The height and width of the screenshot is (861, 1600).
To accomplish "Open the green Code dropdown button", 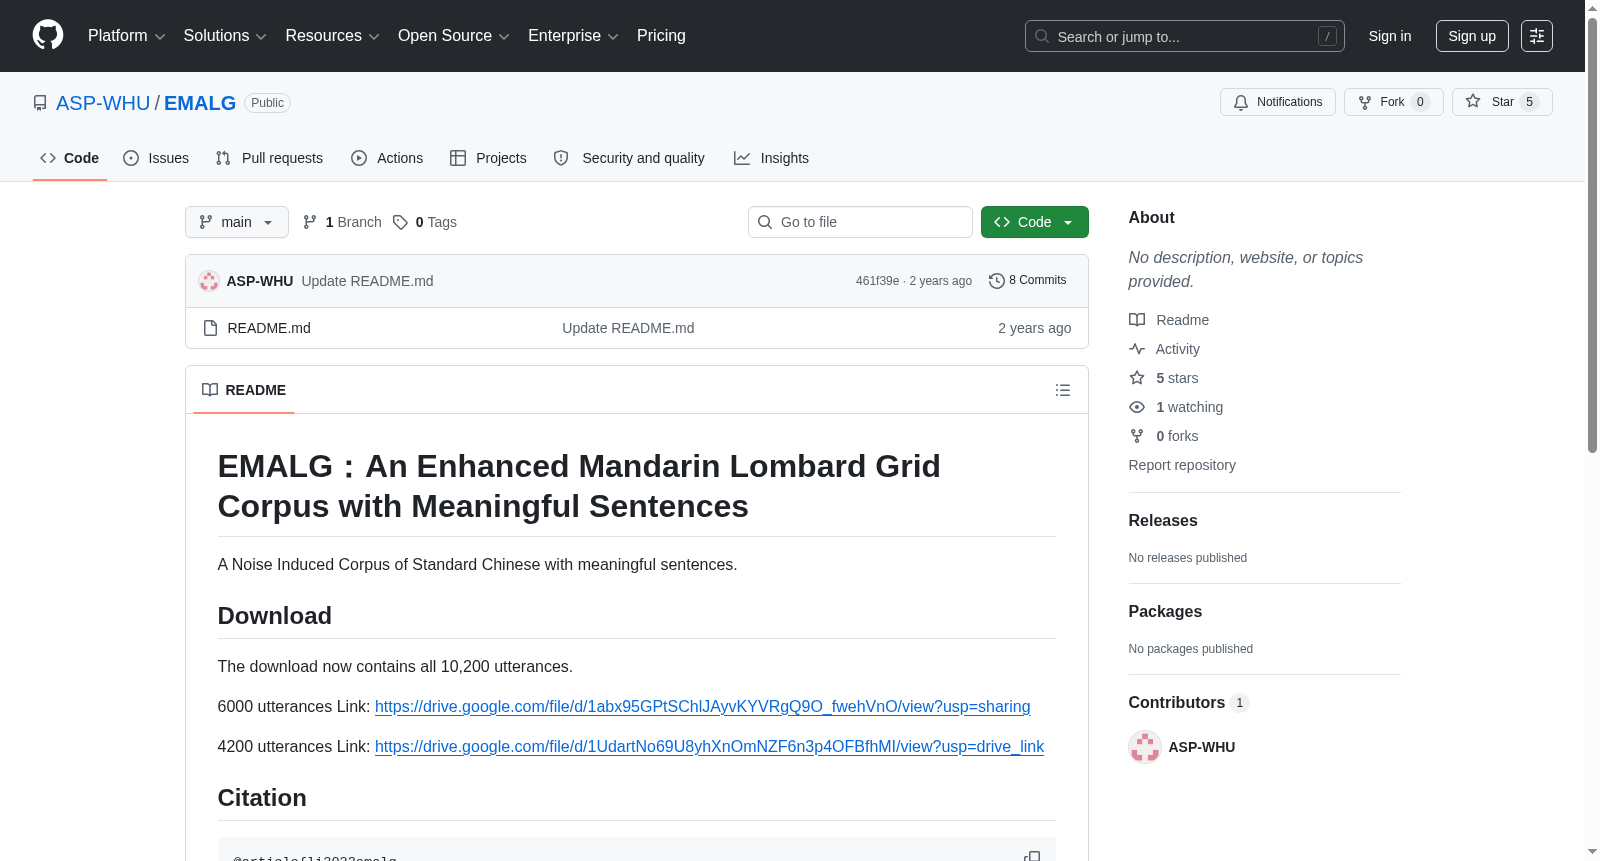I will (x=1035, y=222).
